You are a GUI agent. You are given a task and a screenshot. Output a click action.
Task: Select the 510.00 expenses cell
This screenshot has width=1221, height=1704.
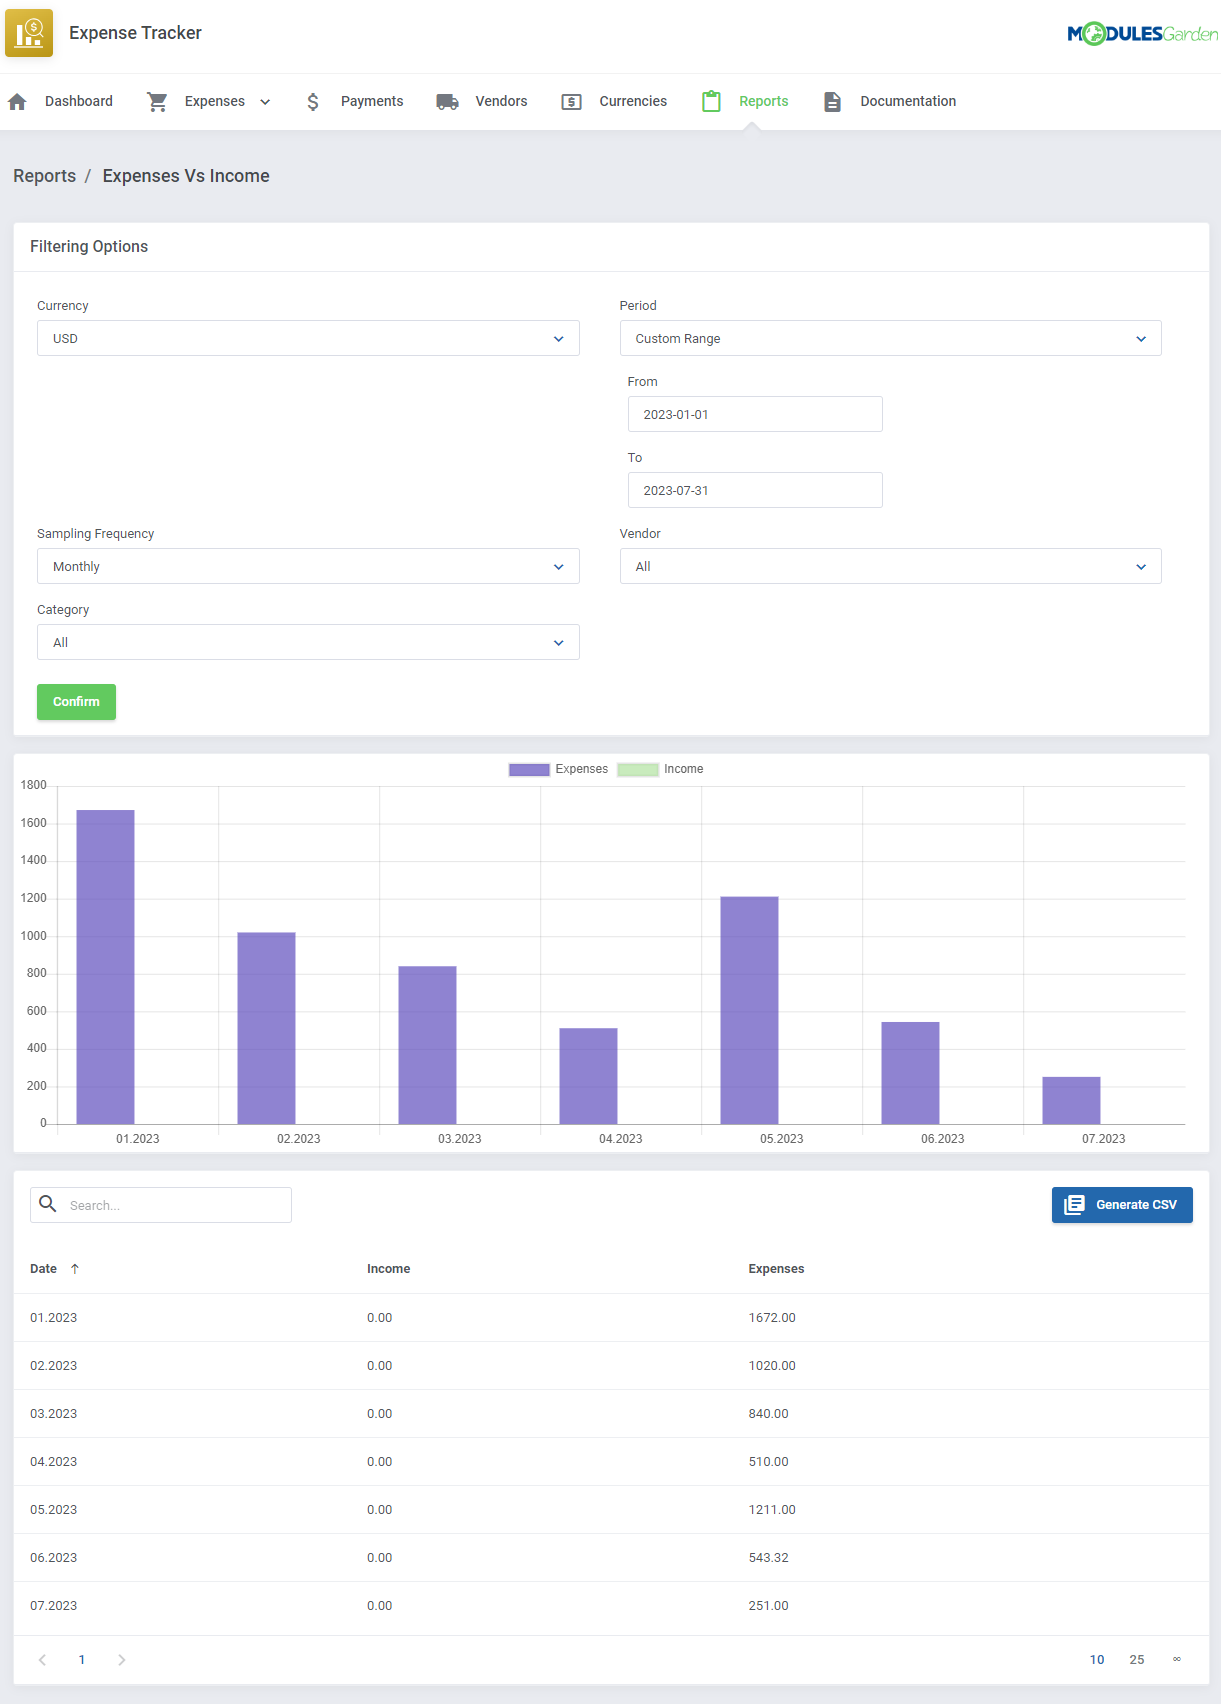point(769,1462)
